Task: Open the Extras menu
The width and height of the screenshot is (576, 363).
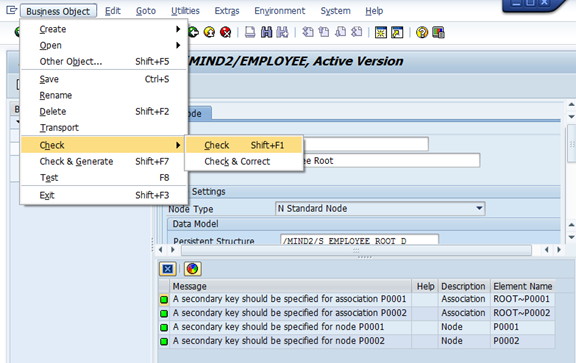Action: coord(227,11)
